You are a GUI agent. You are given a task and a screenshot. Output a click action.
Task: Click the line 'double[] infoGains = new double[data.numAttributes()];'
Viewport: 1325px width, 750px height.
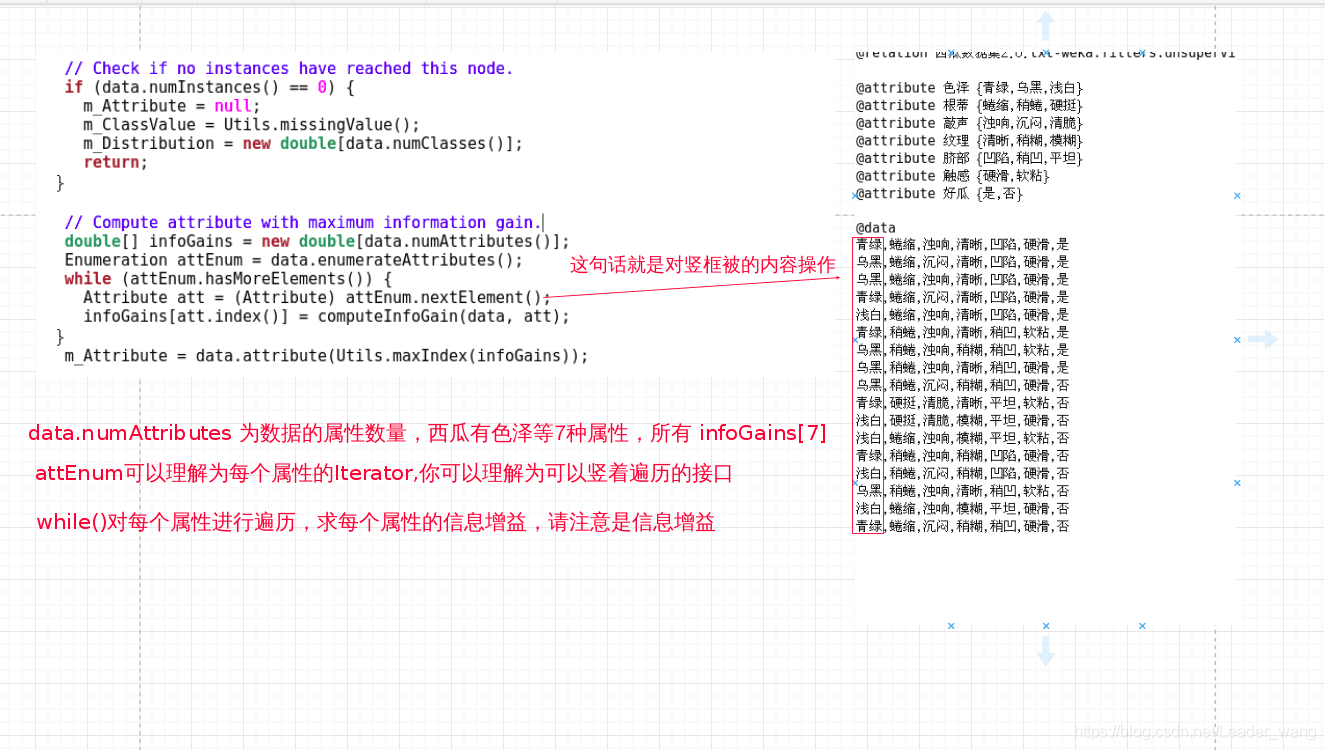pos(317,241)
